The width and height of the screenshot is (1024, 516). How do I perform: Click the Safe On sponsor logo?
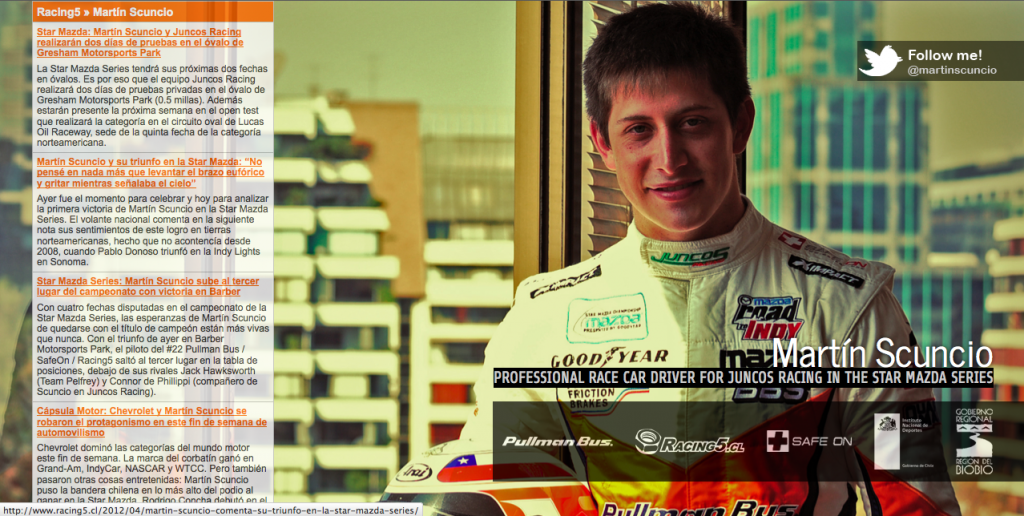pyautogui.click(x=809, y=442)
